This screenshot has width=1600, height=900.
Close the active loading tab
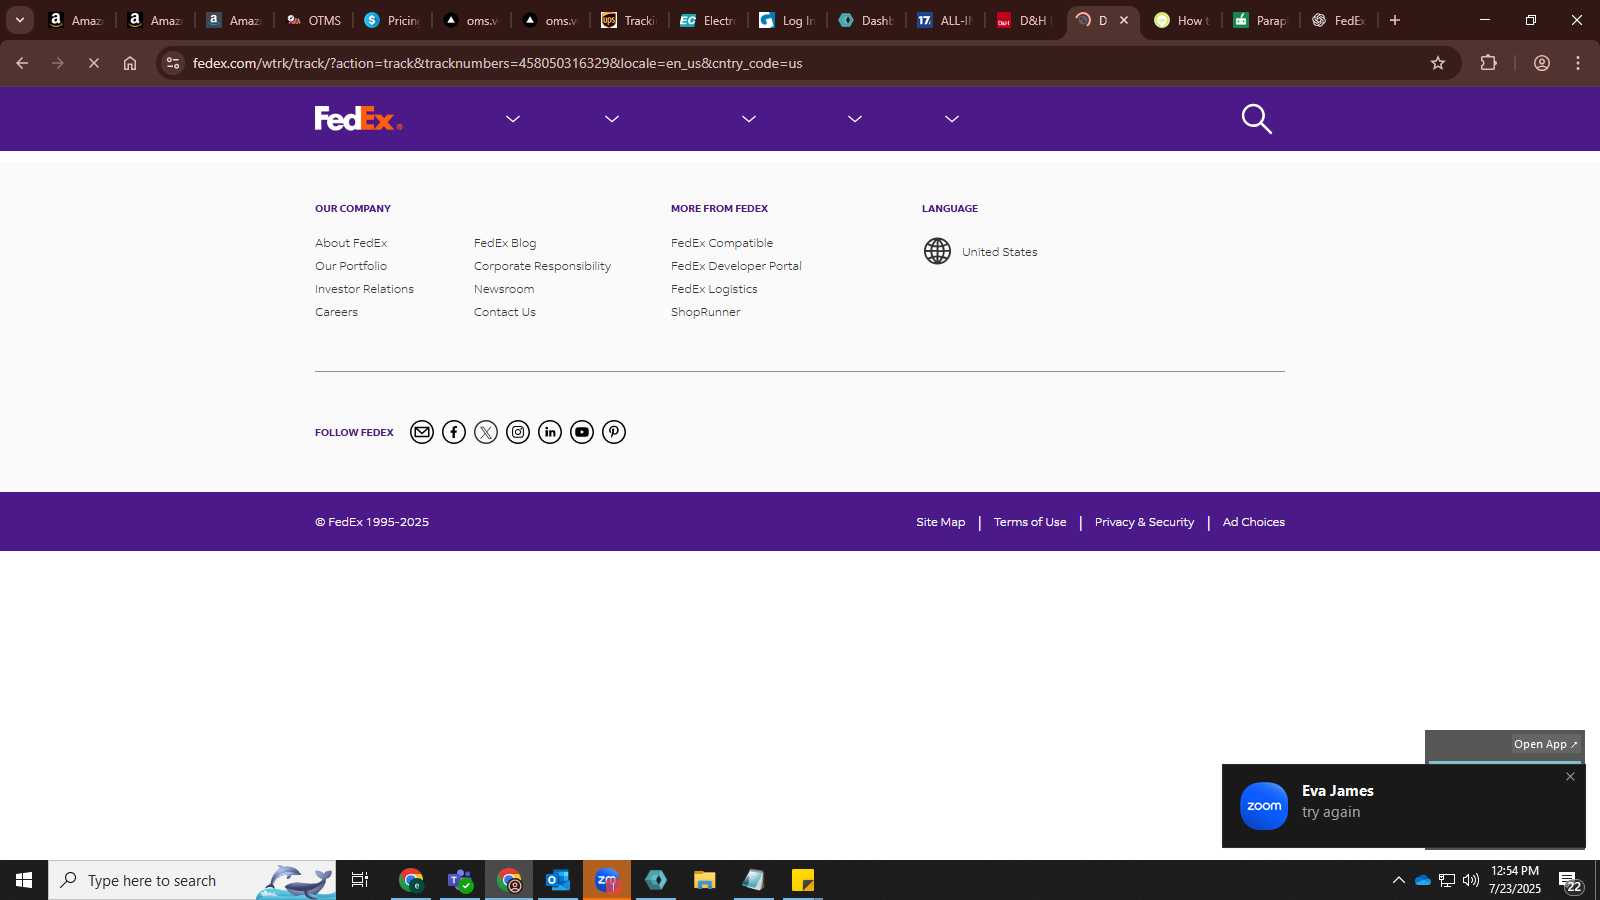tap(1124, 20)
